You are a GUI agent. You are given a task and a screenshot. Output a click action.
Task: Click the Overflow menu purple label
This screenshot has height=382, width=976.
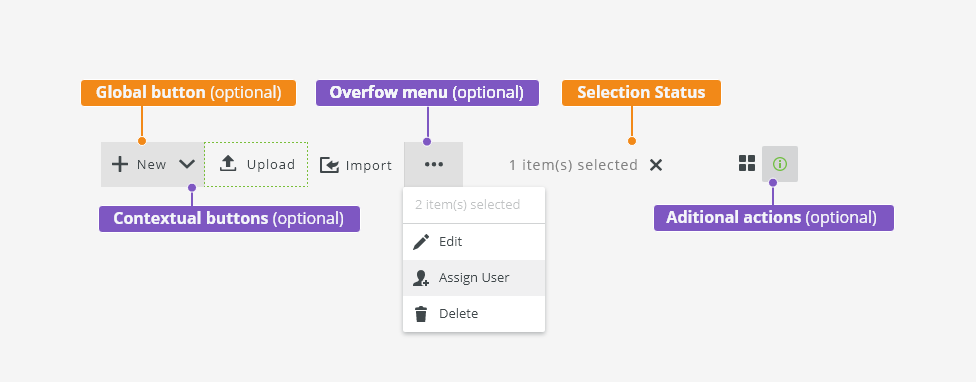click(x=427, y=93)
